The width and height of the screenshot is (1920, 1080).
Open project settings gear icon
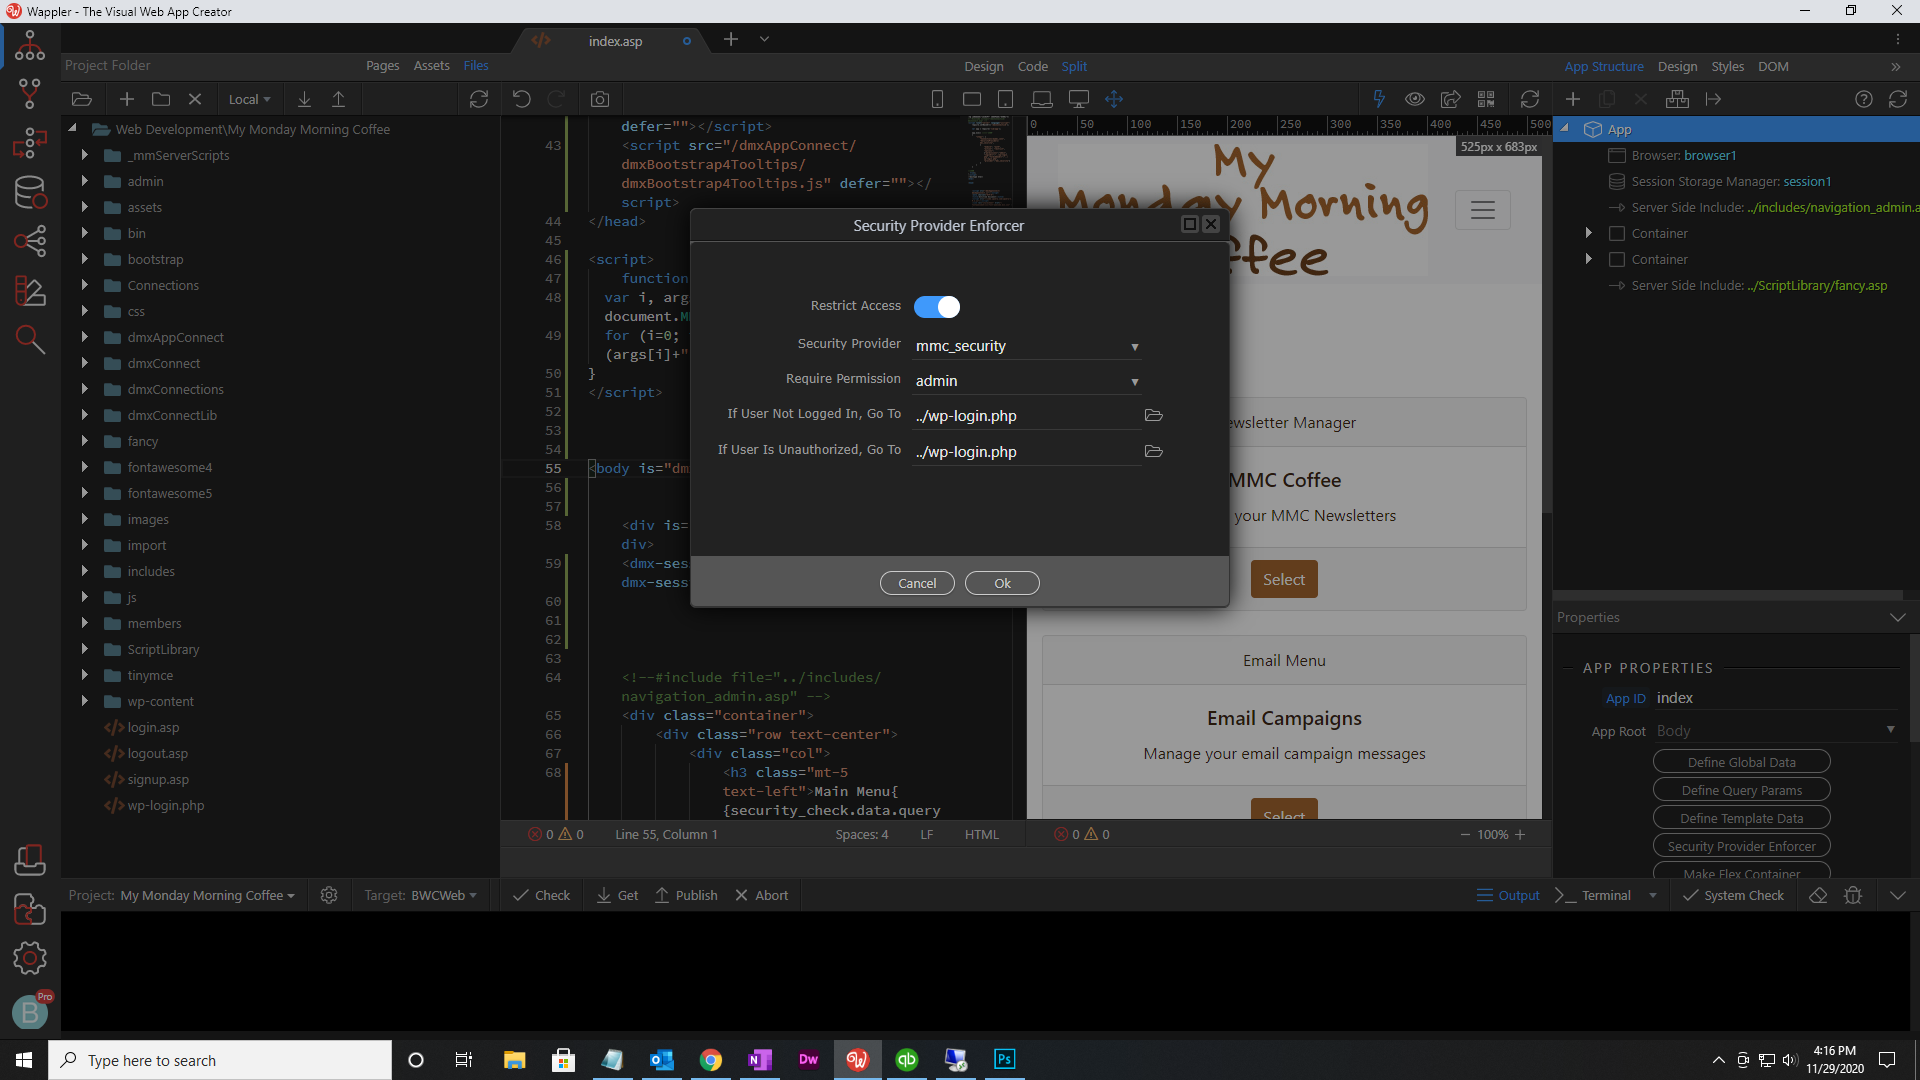click(328, 895)
